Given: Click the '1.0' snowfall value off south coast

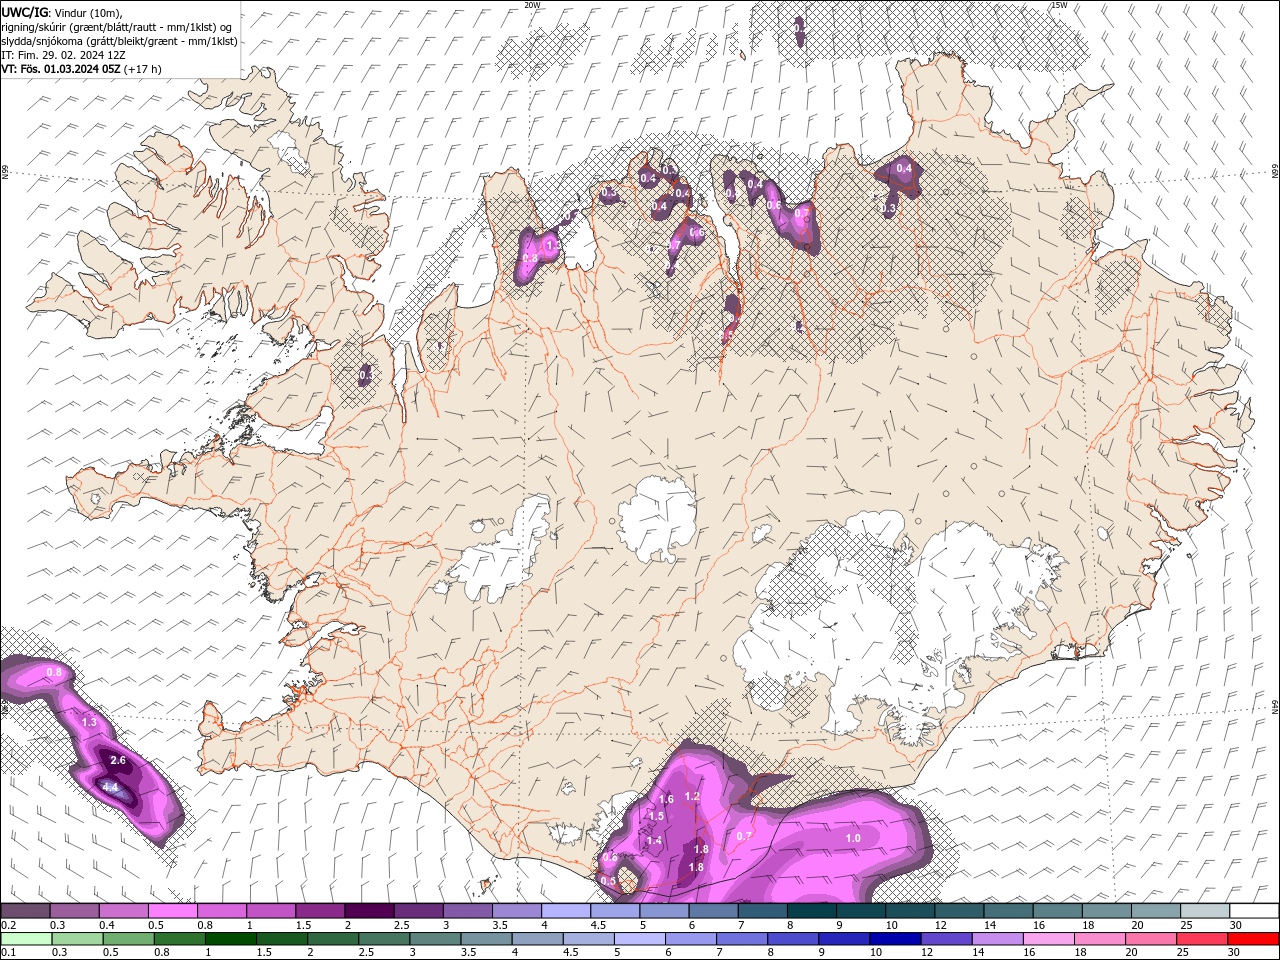Looking at the screenshot, I should coord(853,838).
